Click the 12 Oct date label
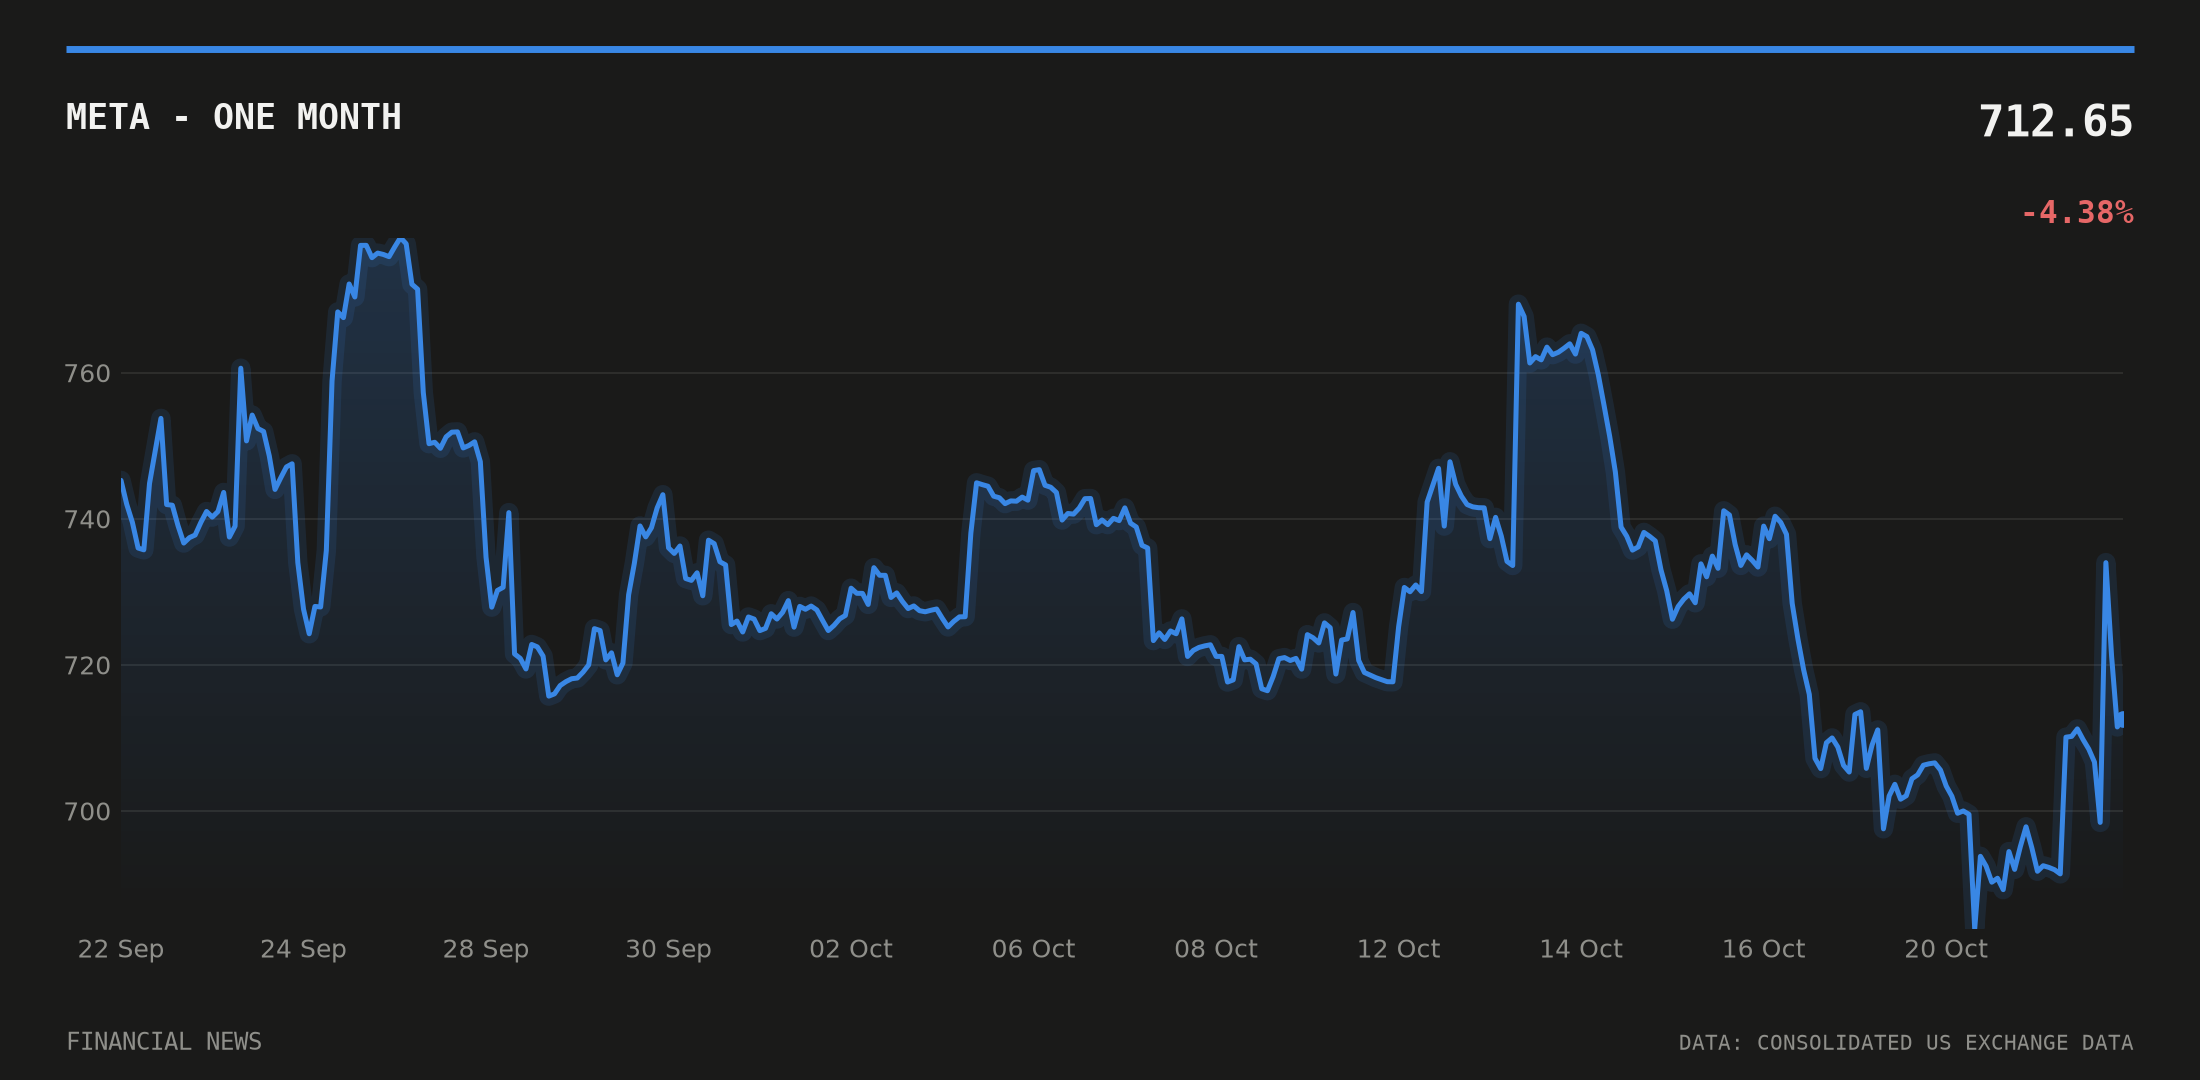This screenshot has height=1080, width=2200. click(1398, 949)
